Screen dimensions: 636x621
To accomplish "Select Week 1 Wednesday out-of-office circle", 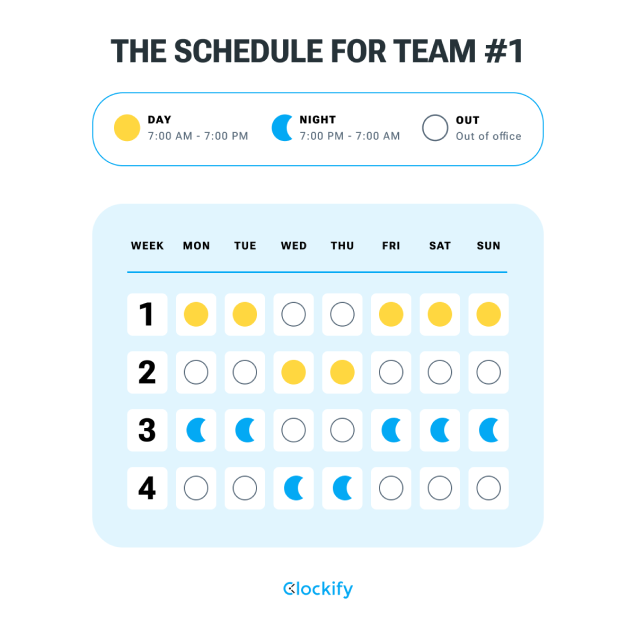I will point(293,314).
